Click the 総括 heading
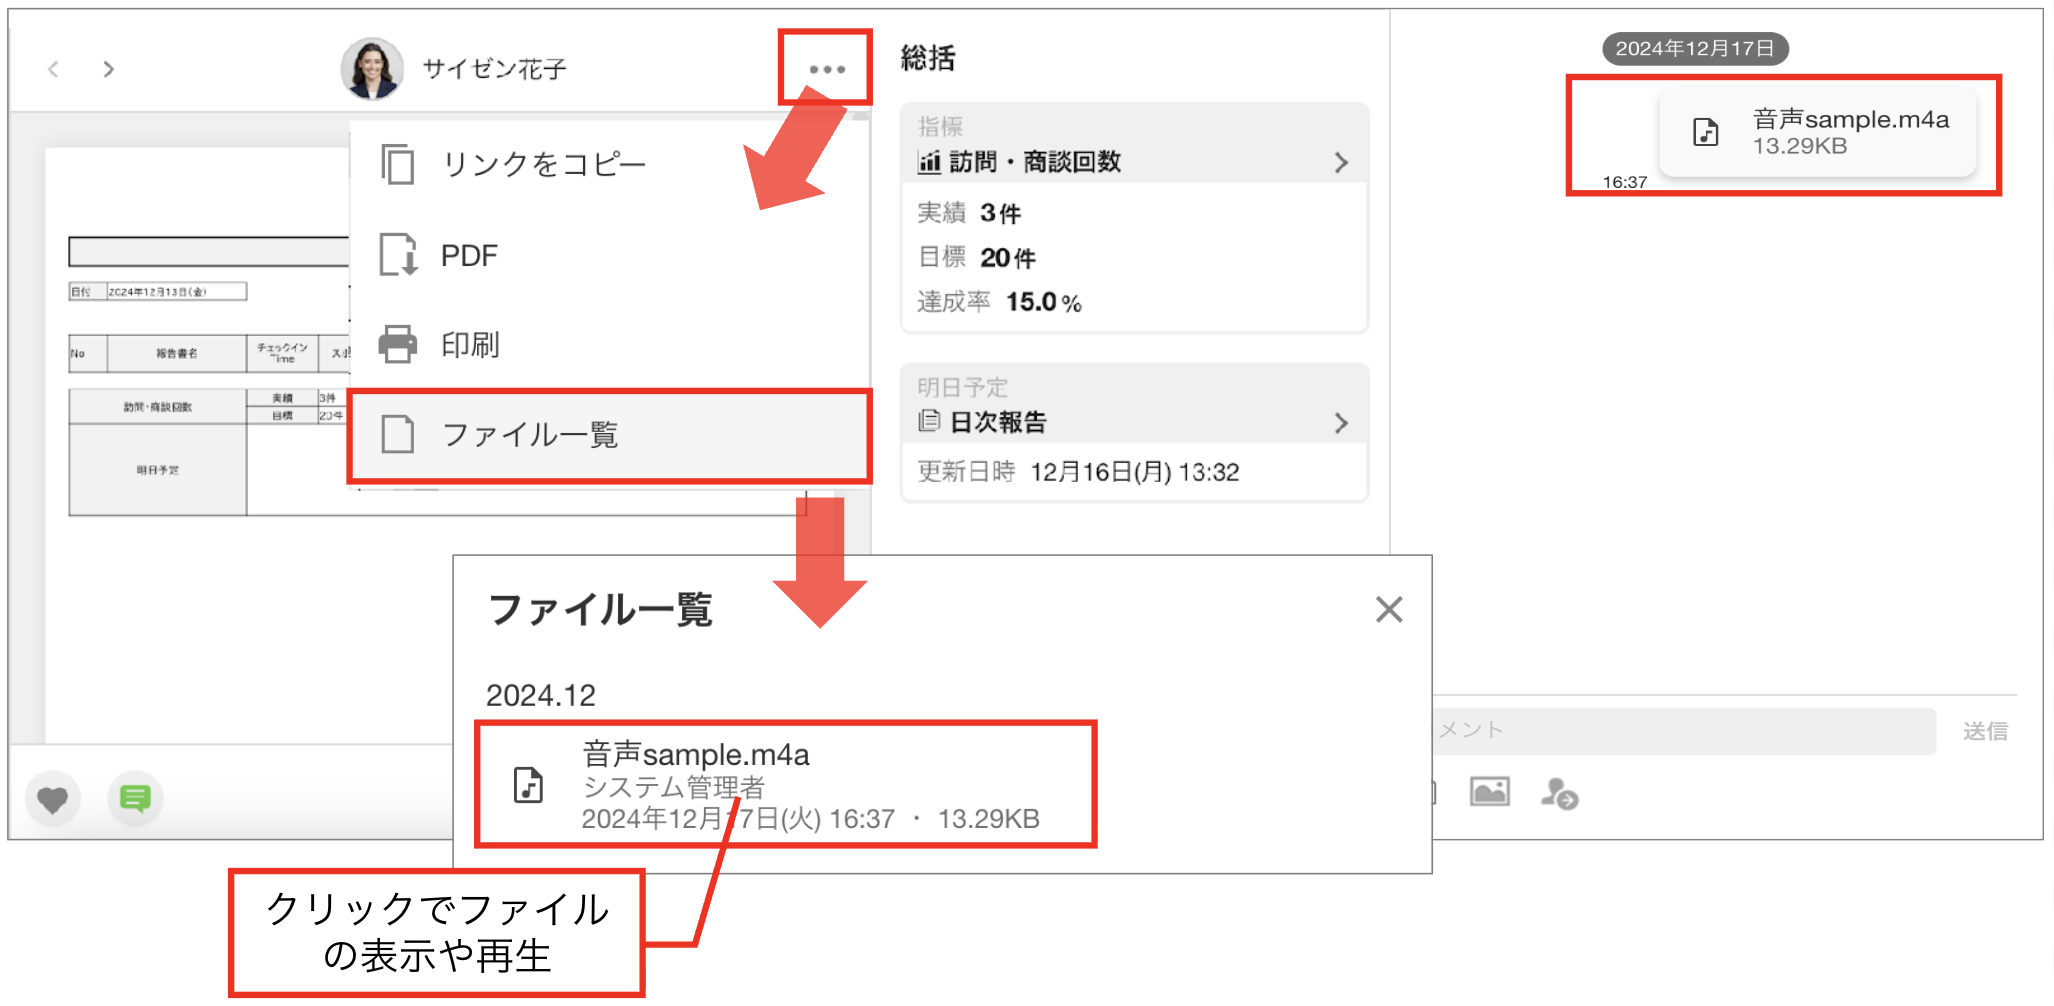 [928, 58]
